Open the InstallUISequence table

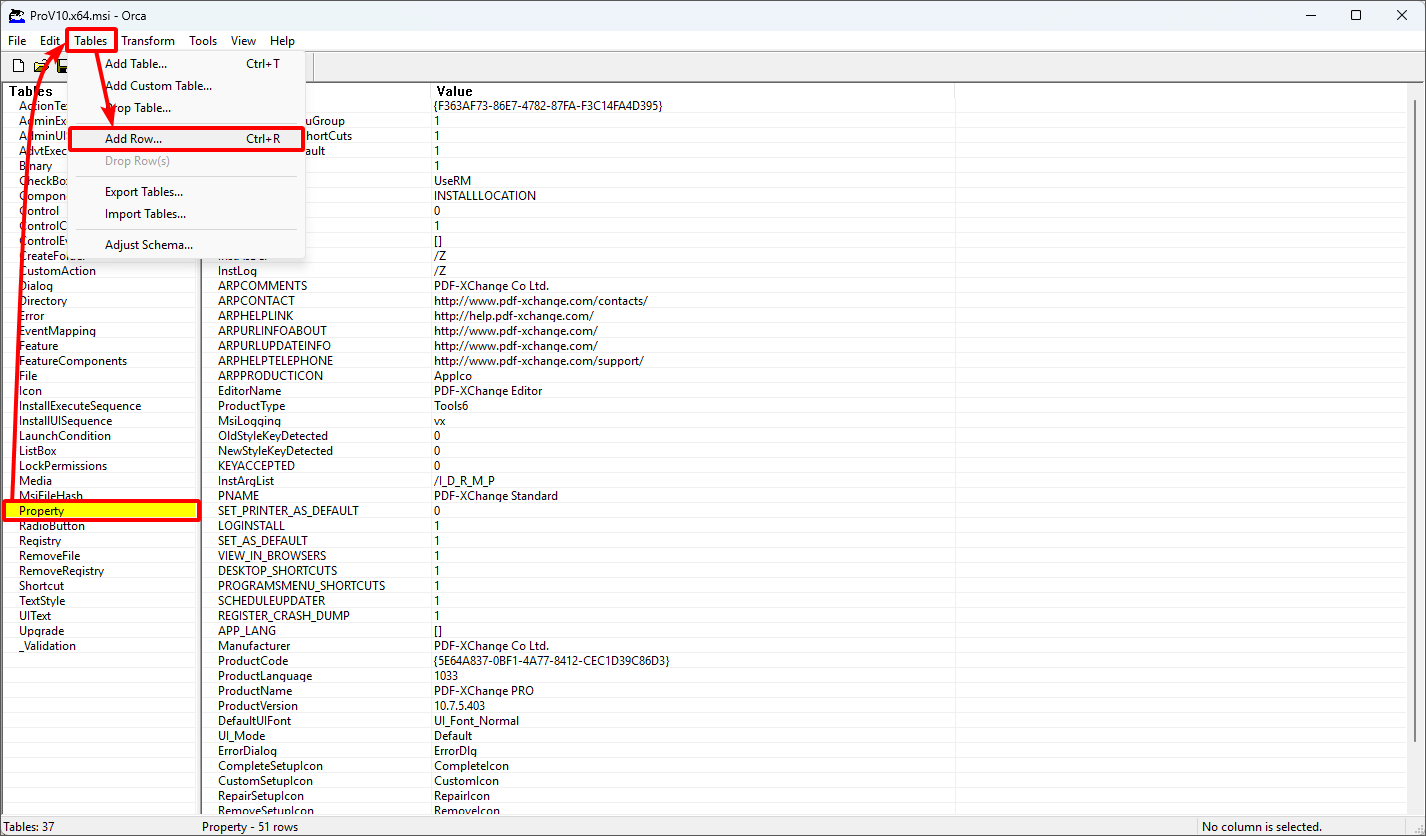tap(66, 421)
